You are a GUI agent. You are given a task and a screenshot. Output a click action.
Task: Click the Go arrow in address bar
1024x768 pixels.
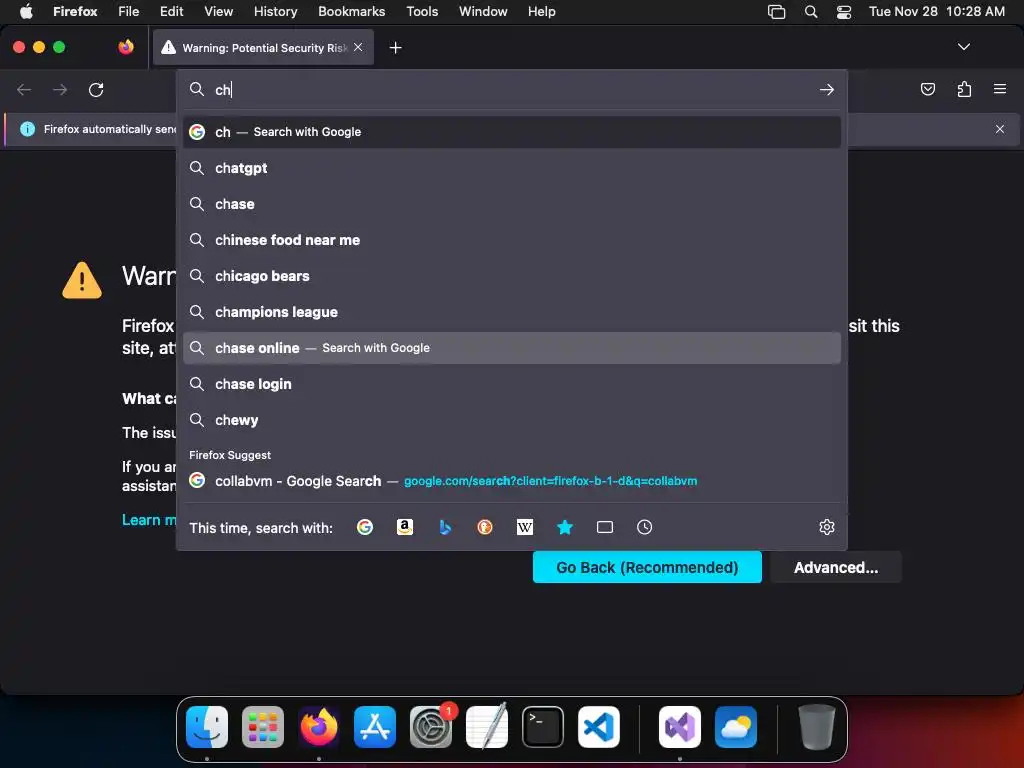click(827, 89)
